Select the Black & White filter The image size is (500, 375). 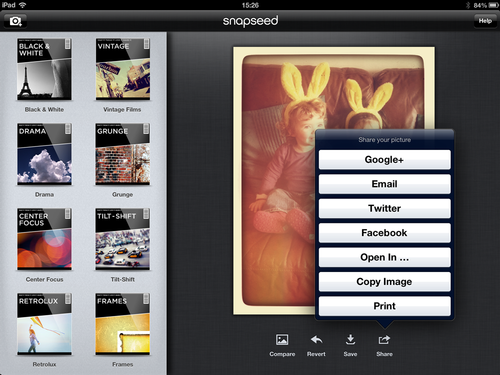click(44, 69)
